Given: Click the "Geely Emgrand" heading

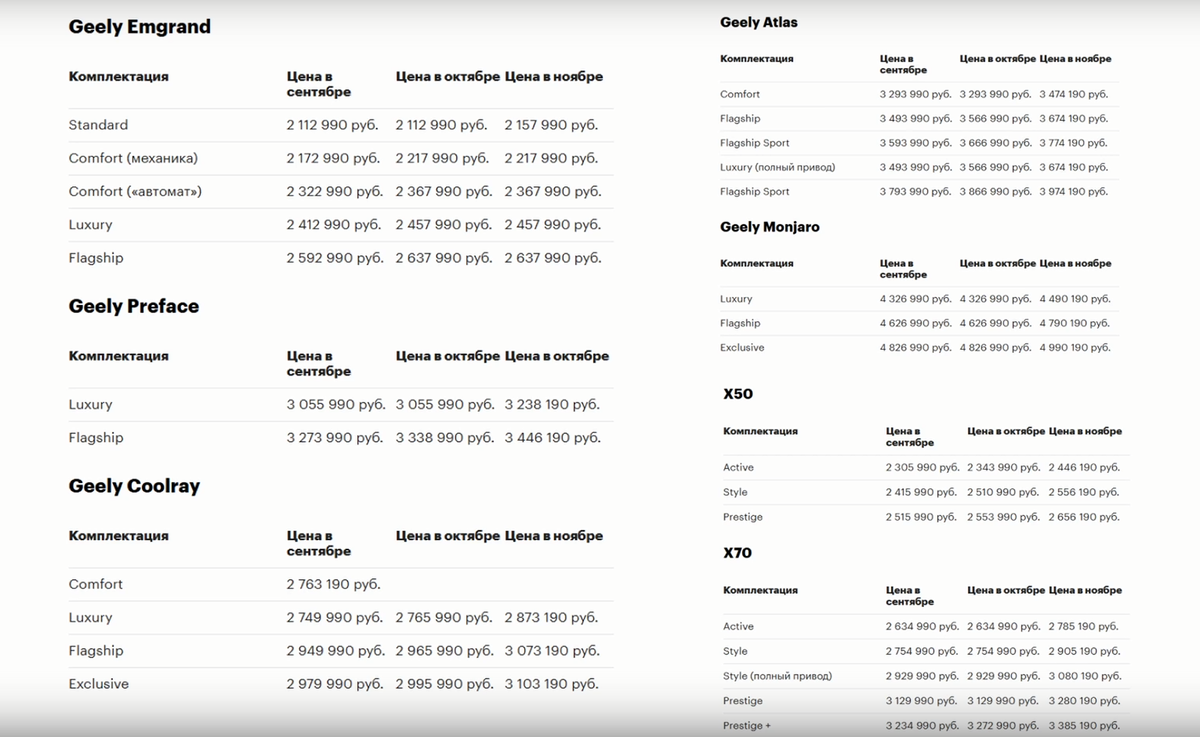Looking at the screenshot, I should [x=140, y=27].
